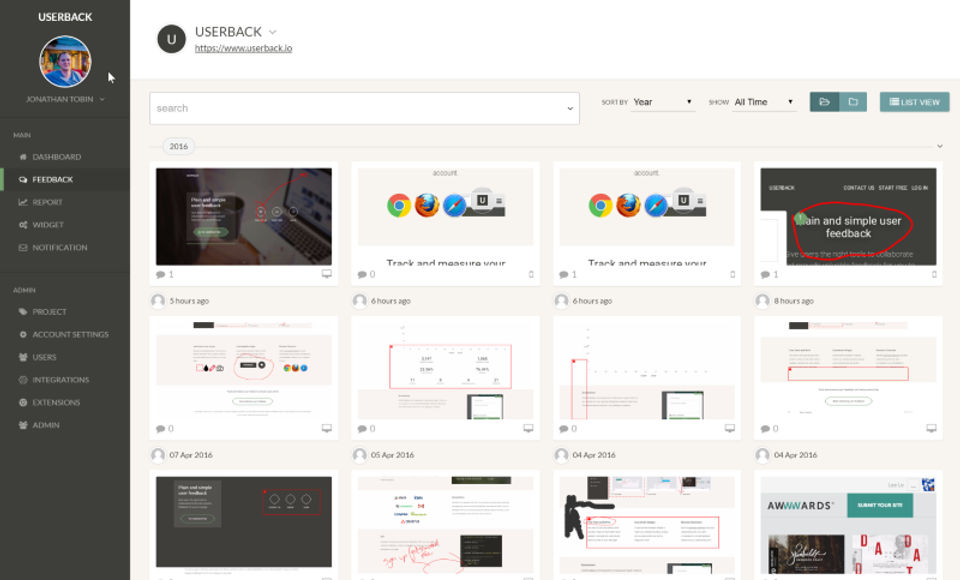Collapse the 2016 group chevron
Viewport: 960px width, 580px height.
tap(940, 146)
